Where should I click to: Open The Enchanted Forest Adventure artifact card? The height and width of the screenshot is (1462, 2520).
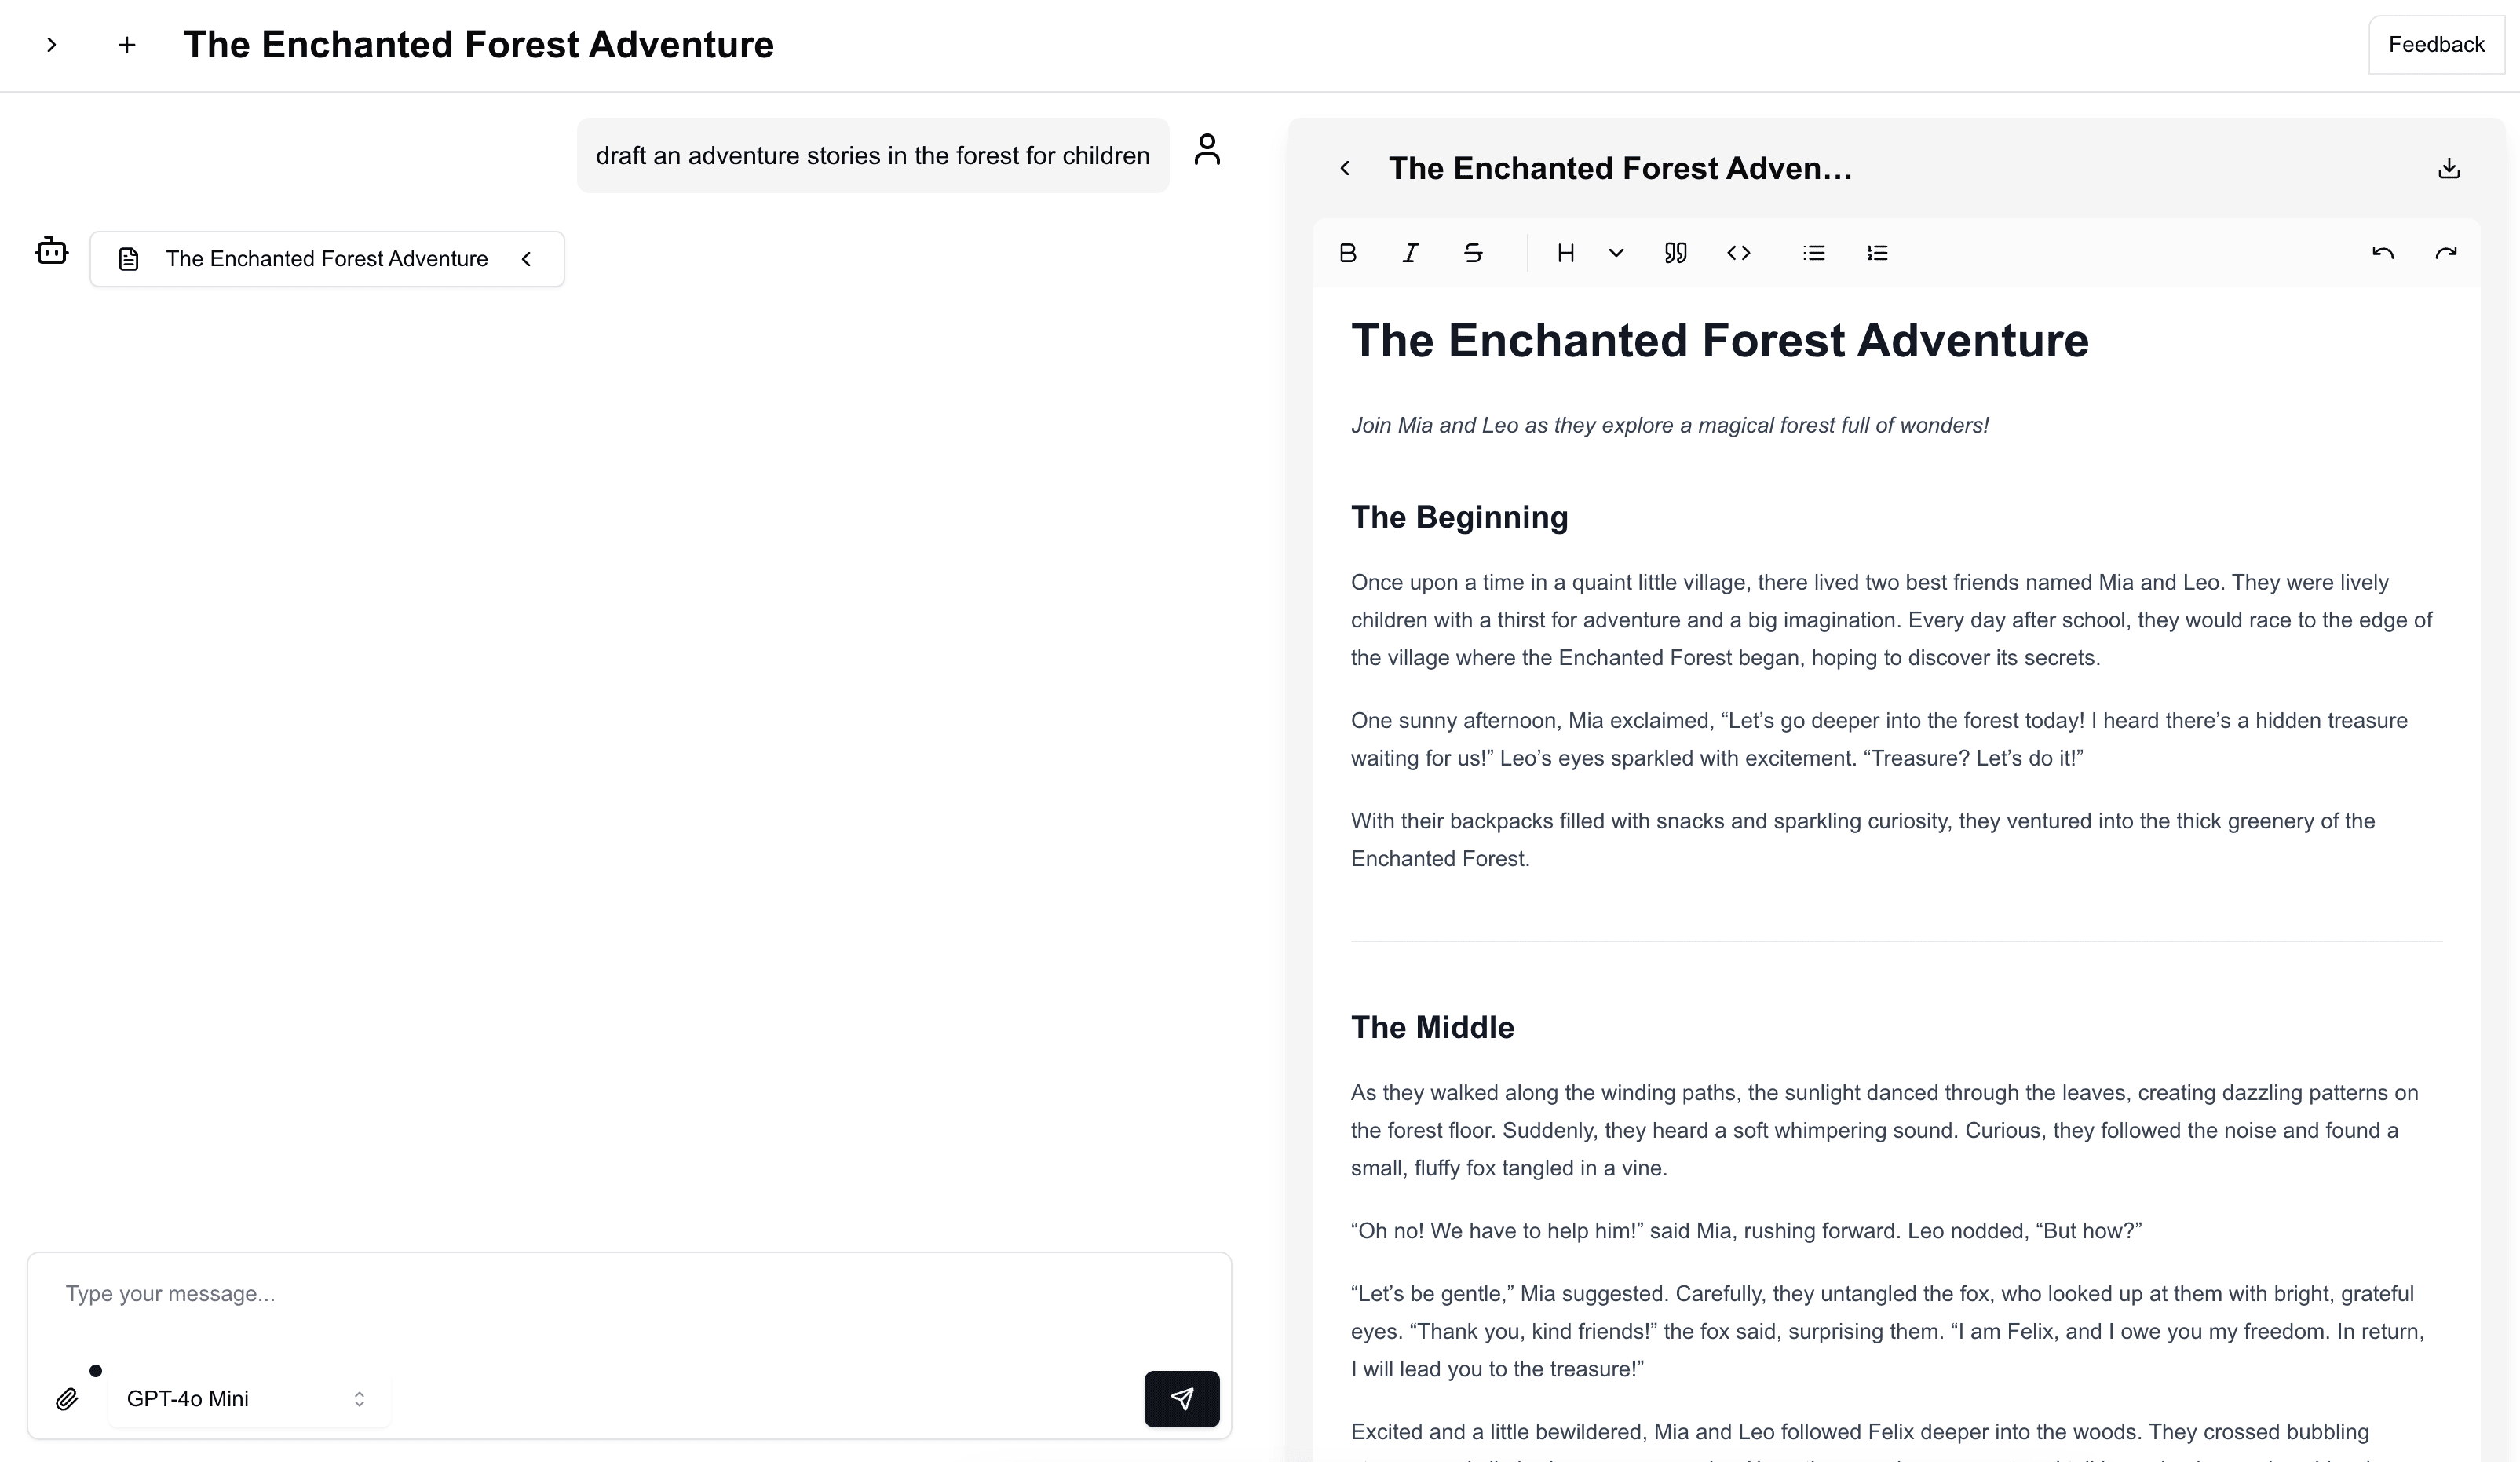[327, 259]
